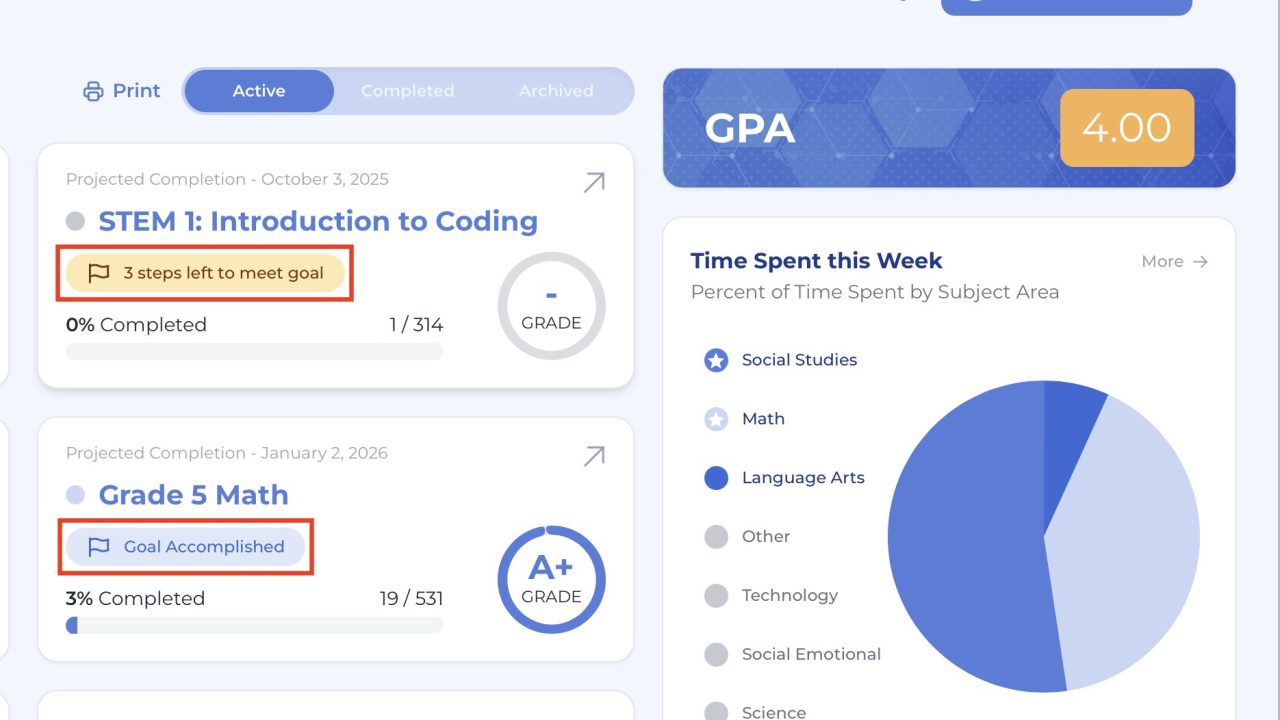Click the printer icon

coord(93,91)
